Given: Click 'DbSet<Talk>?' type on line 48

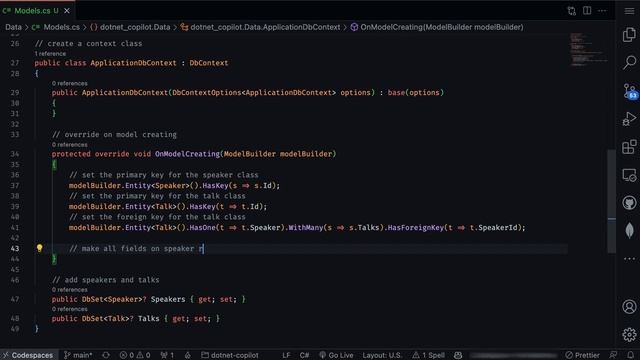Looking at the screenshot, I should [x=108, y=318].
